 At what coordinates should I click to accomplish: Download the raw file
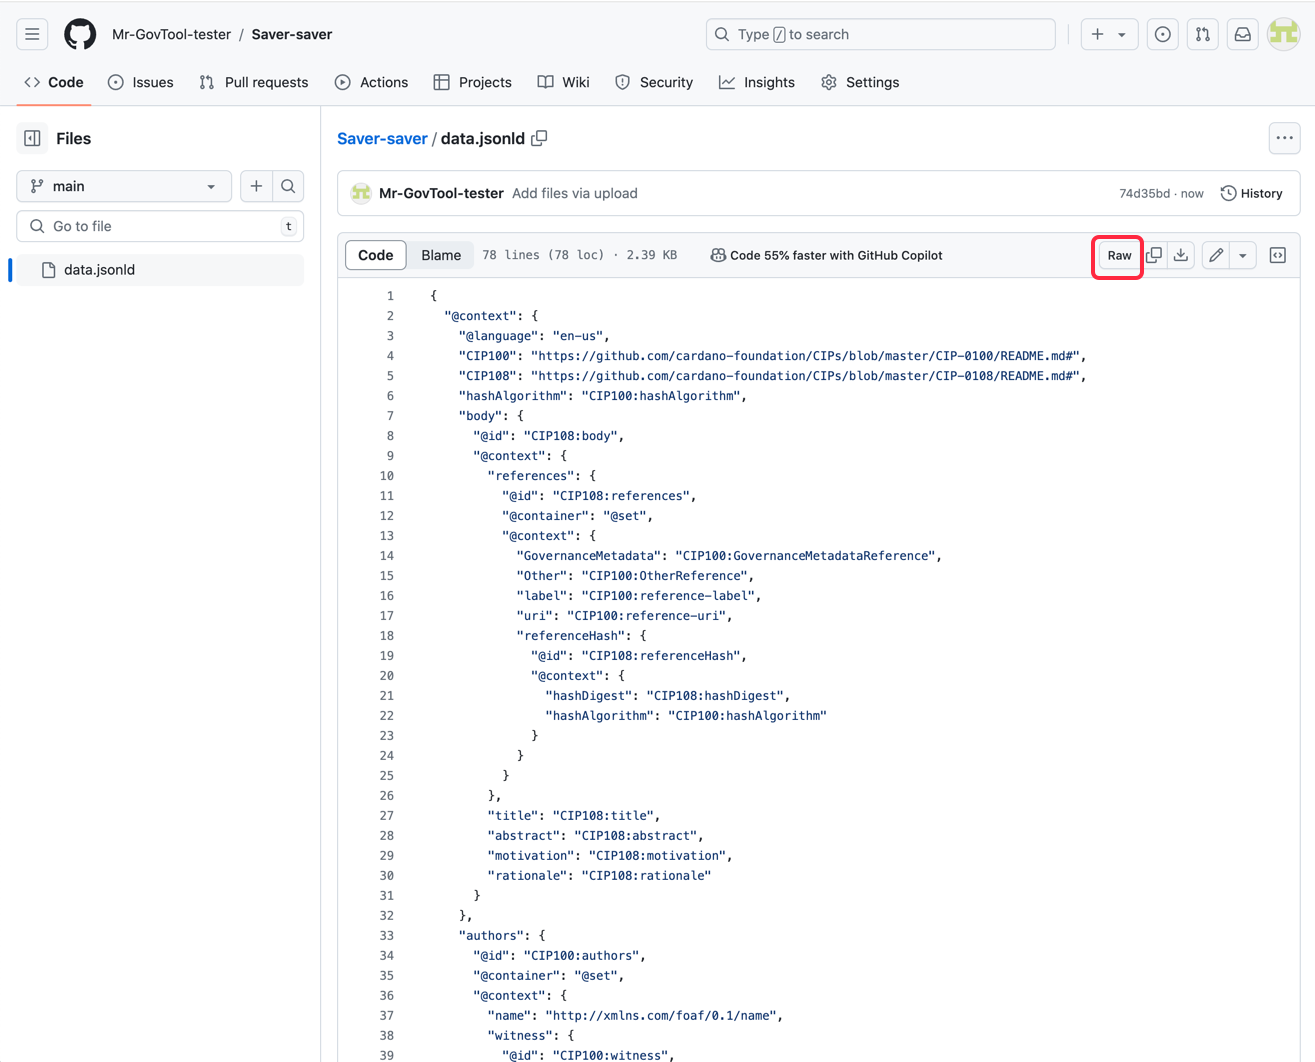point(1181,255)
